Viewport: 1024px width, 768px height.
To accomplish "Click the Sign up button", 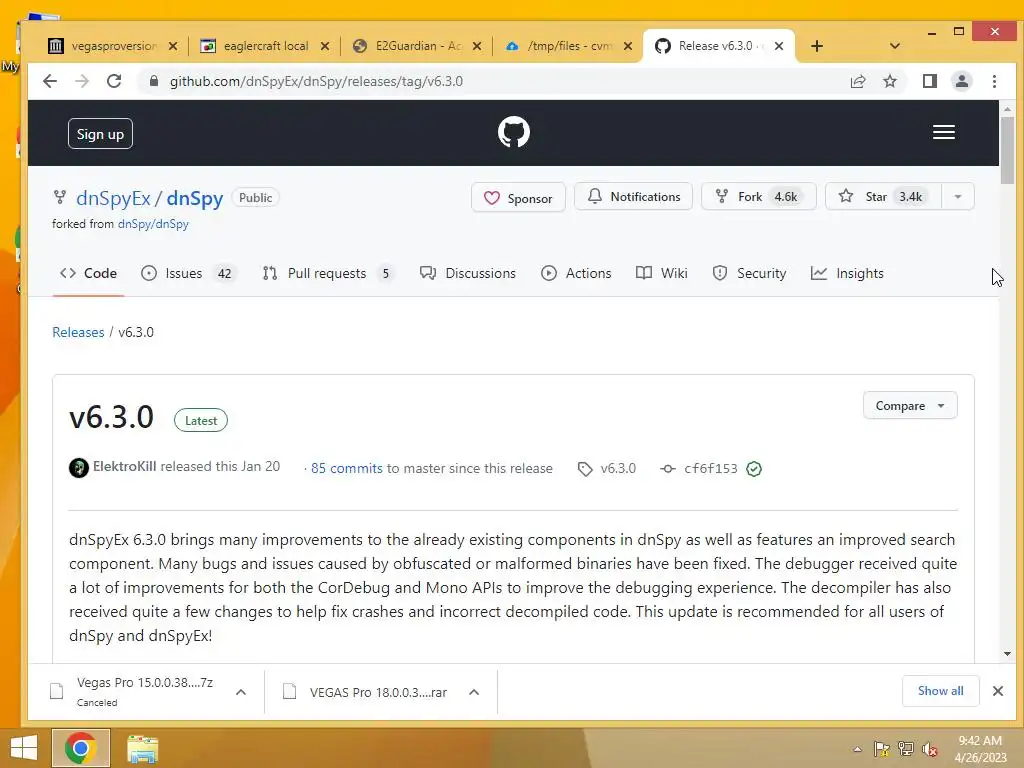I will [x=100, y=134].
